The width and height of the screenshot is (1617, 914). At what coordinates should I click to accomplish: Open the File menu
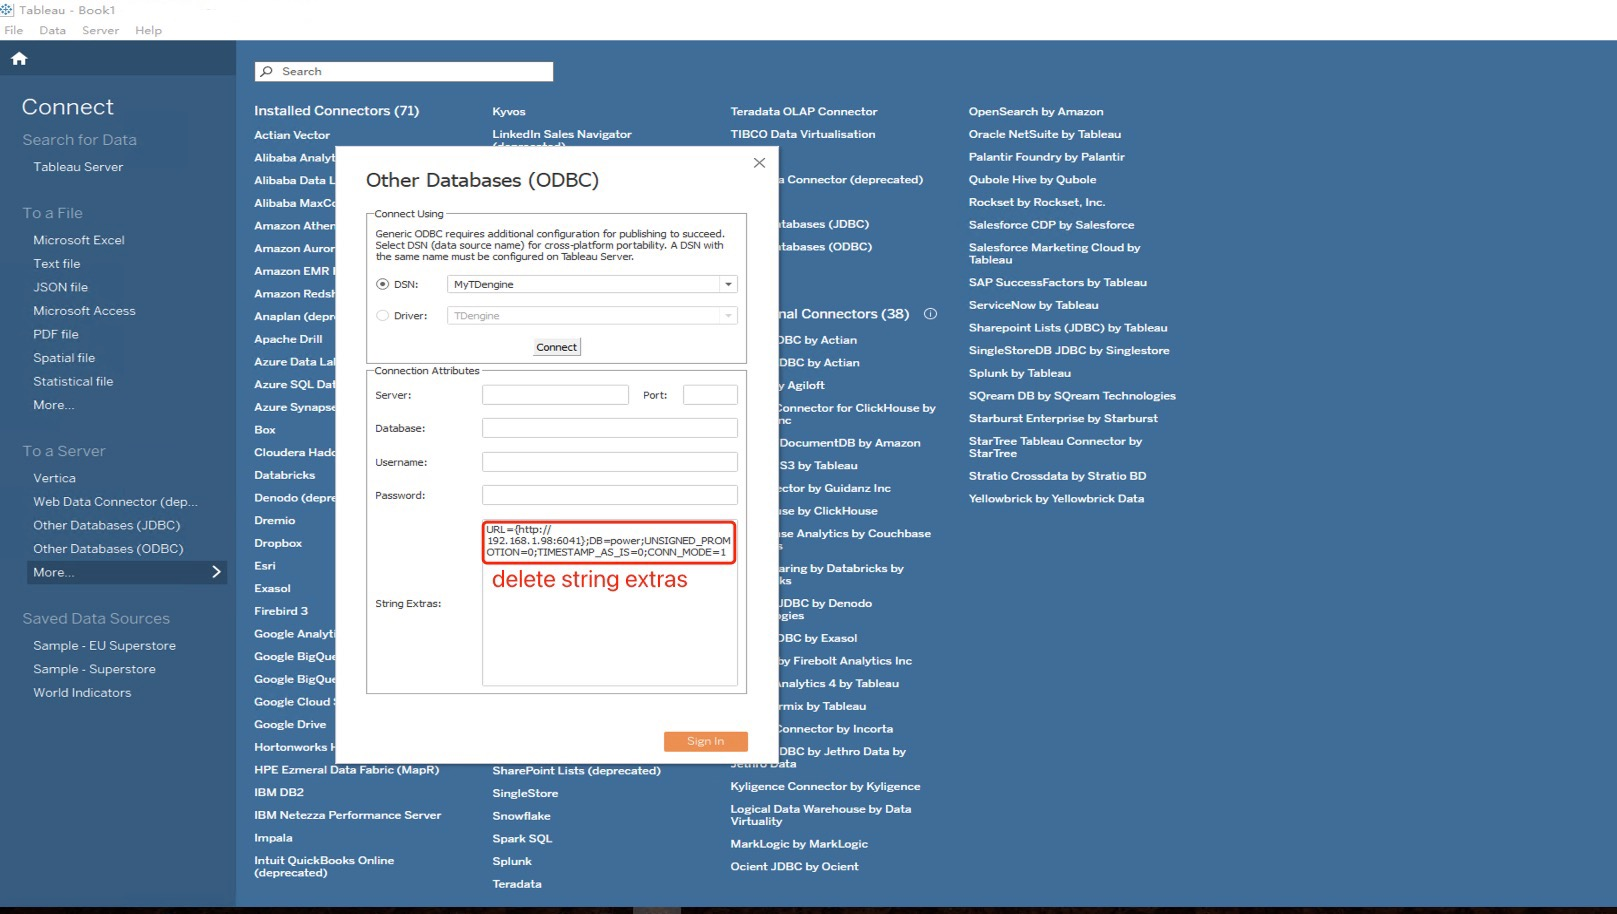(x=14, y=30)
